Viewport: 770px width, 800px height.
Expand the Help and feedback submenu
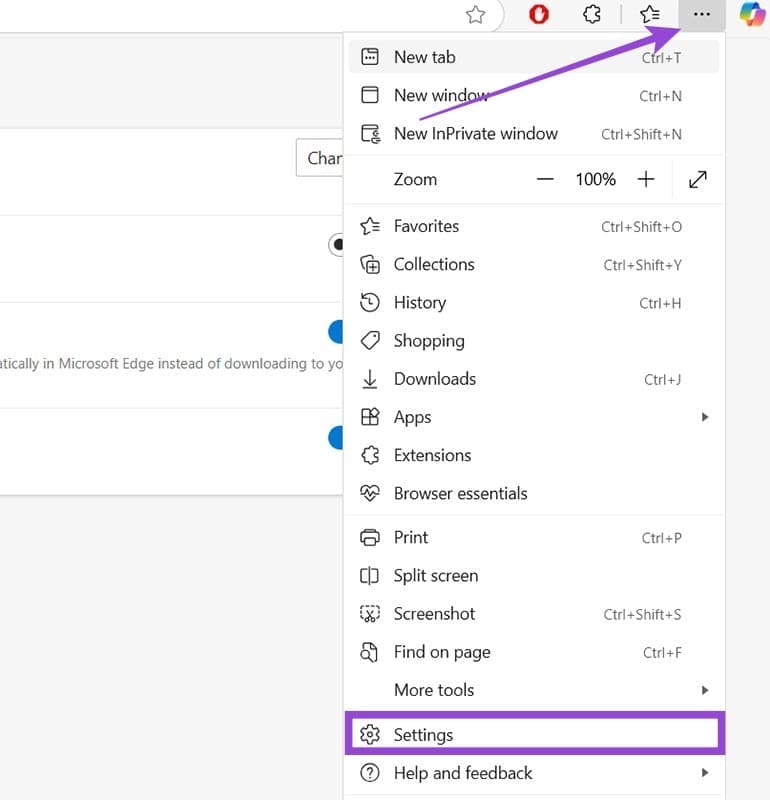pyautogui.click(x=532, y=773)
